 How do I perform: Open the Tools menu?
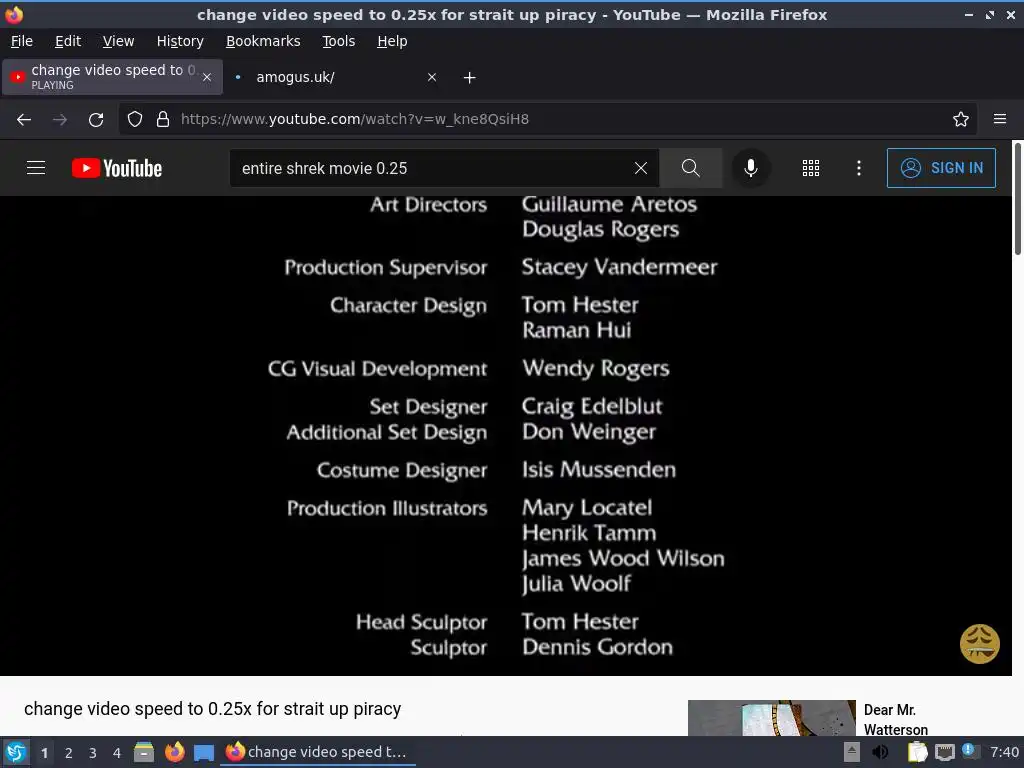[338, 41]
